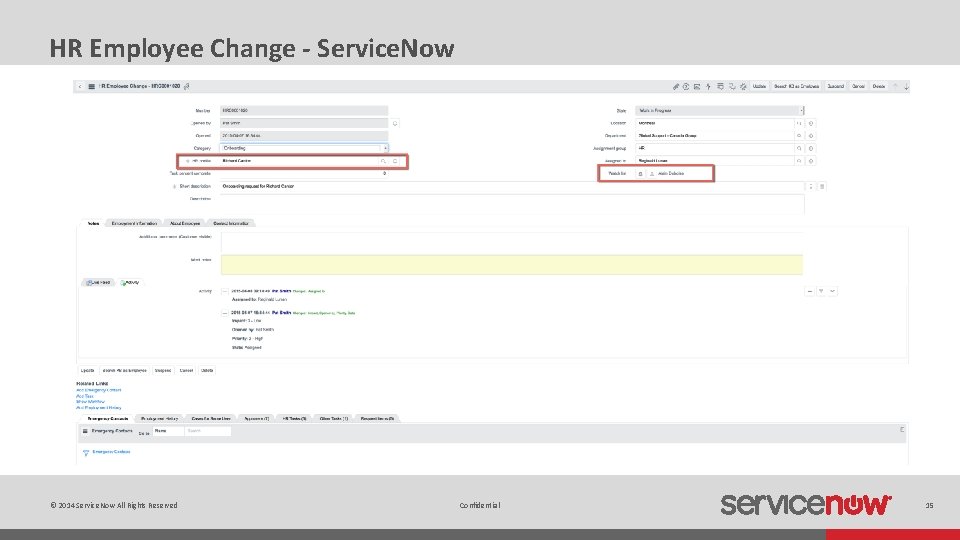The width and height of the screenshot is (960, 540).
Task: Click Add Task related link
Action: [x=84, y=396]
